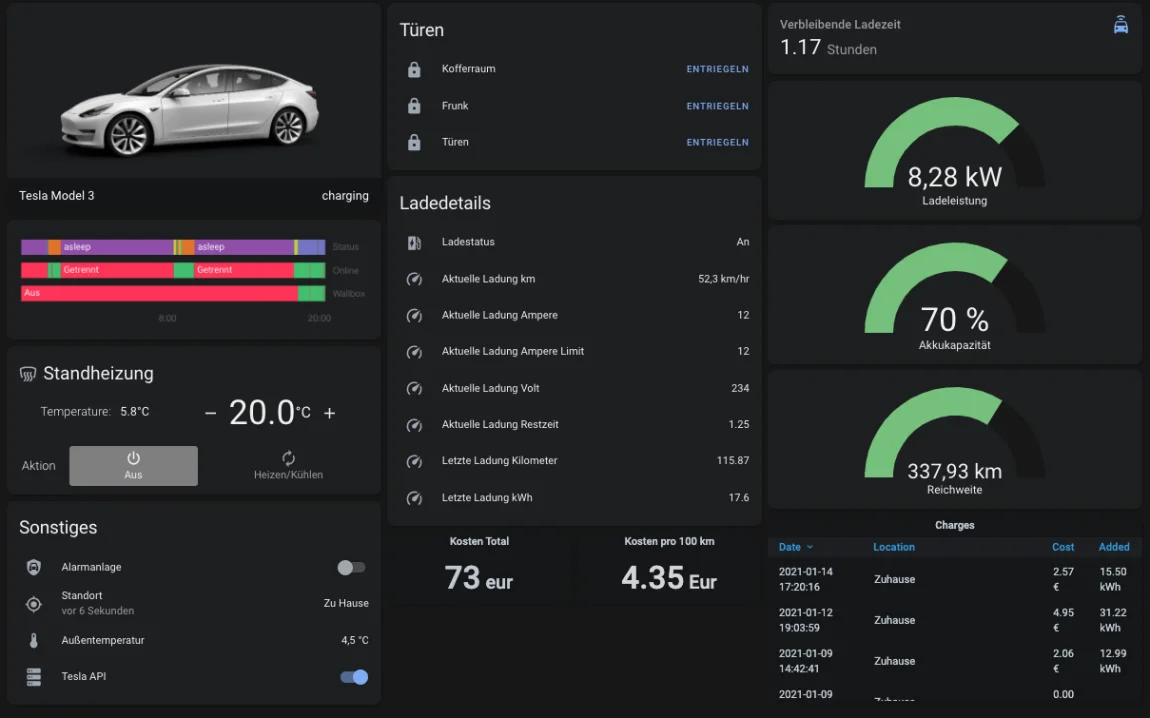This screenshot has width=1150, height=718.
Task: Click the Außentemperatur thermometer icon
Action: point(34,641)
